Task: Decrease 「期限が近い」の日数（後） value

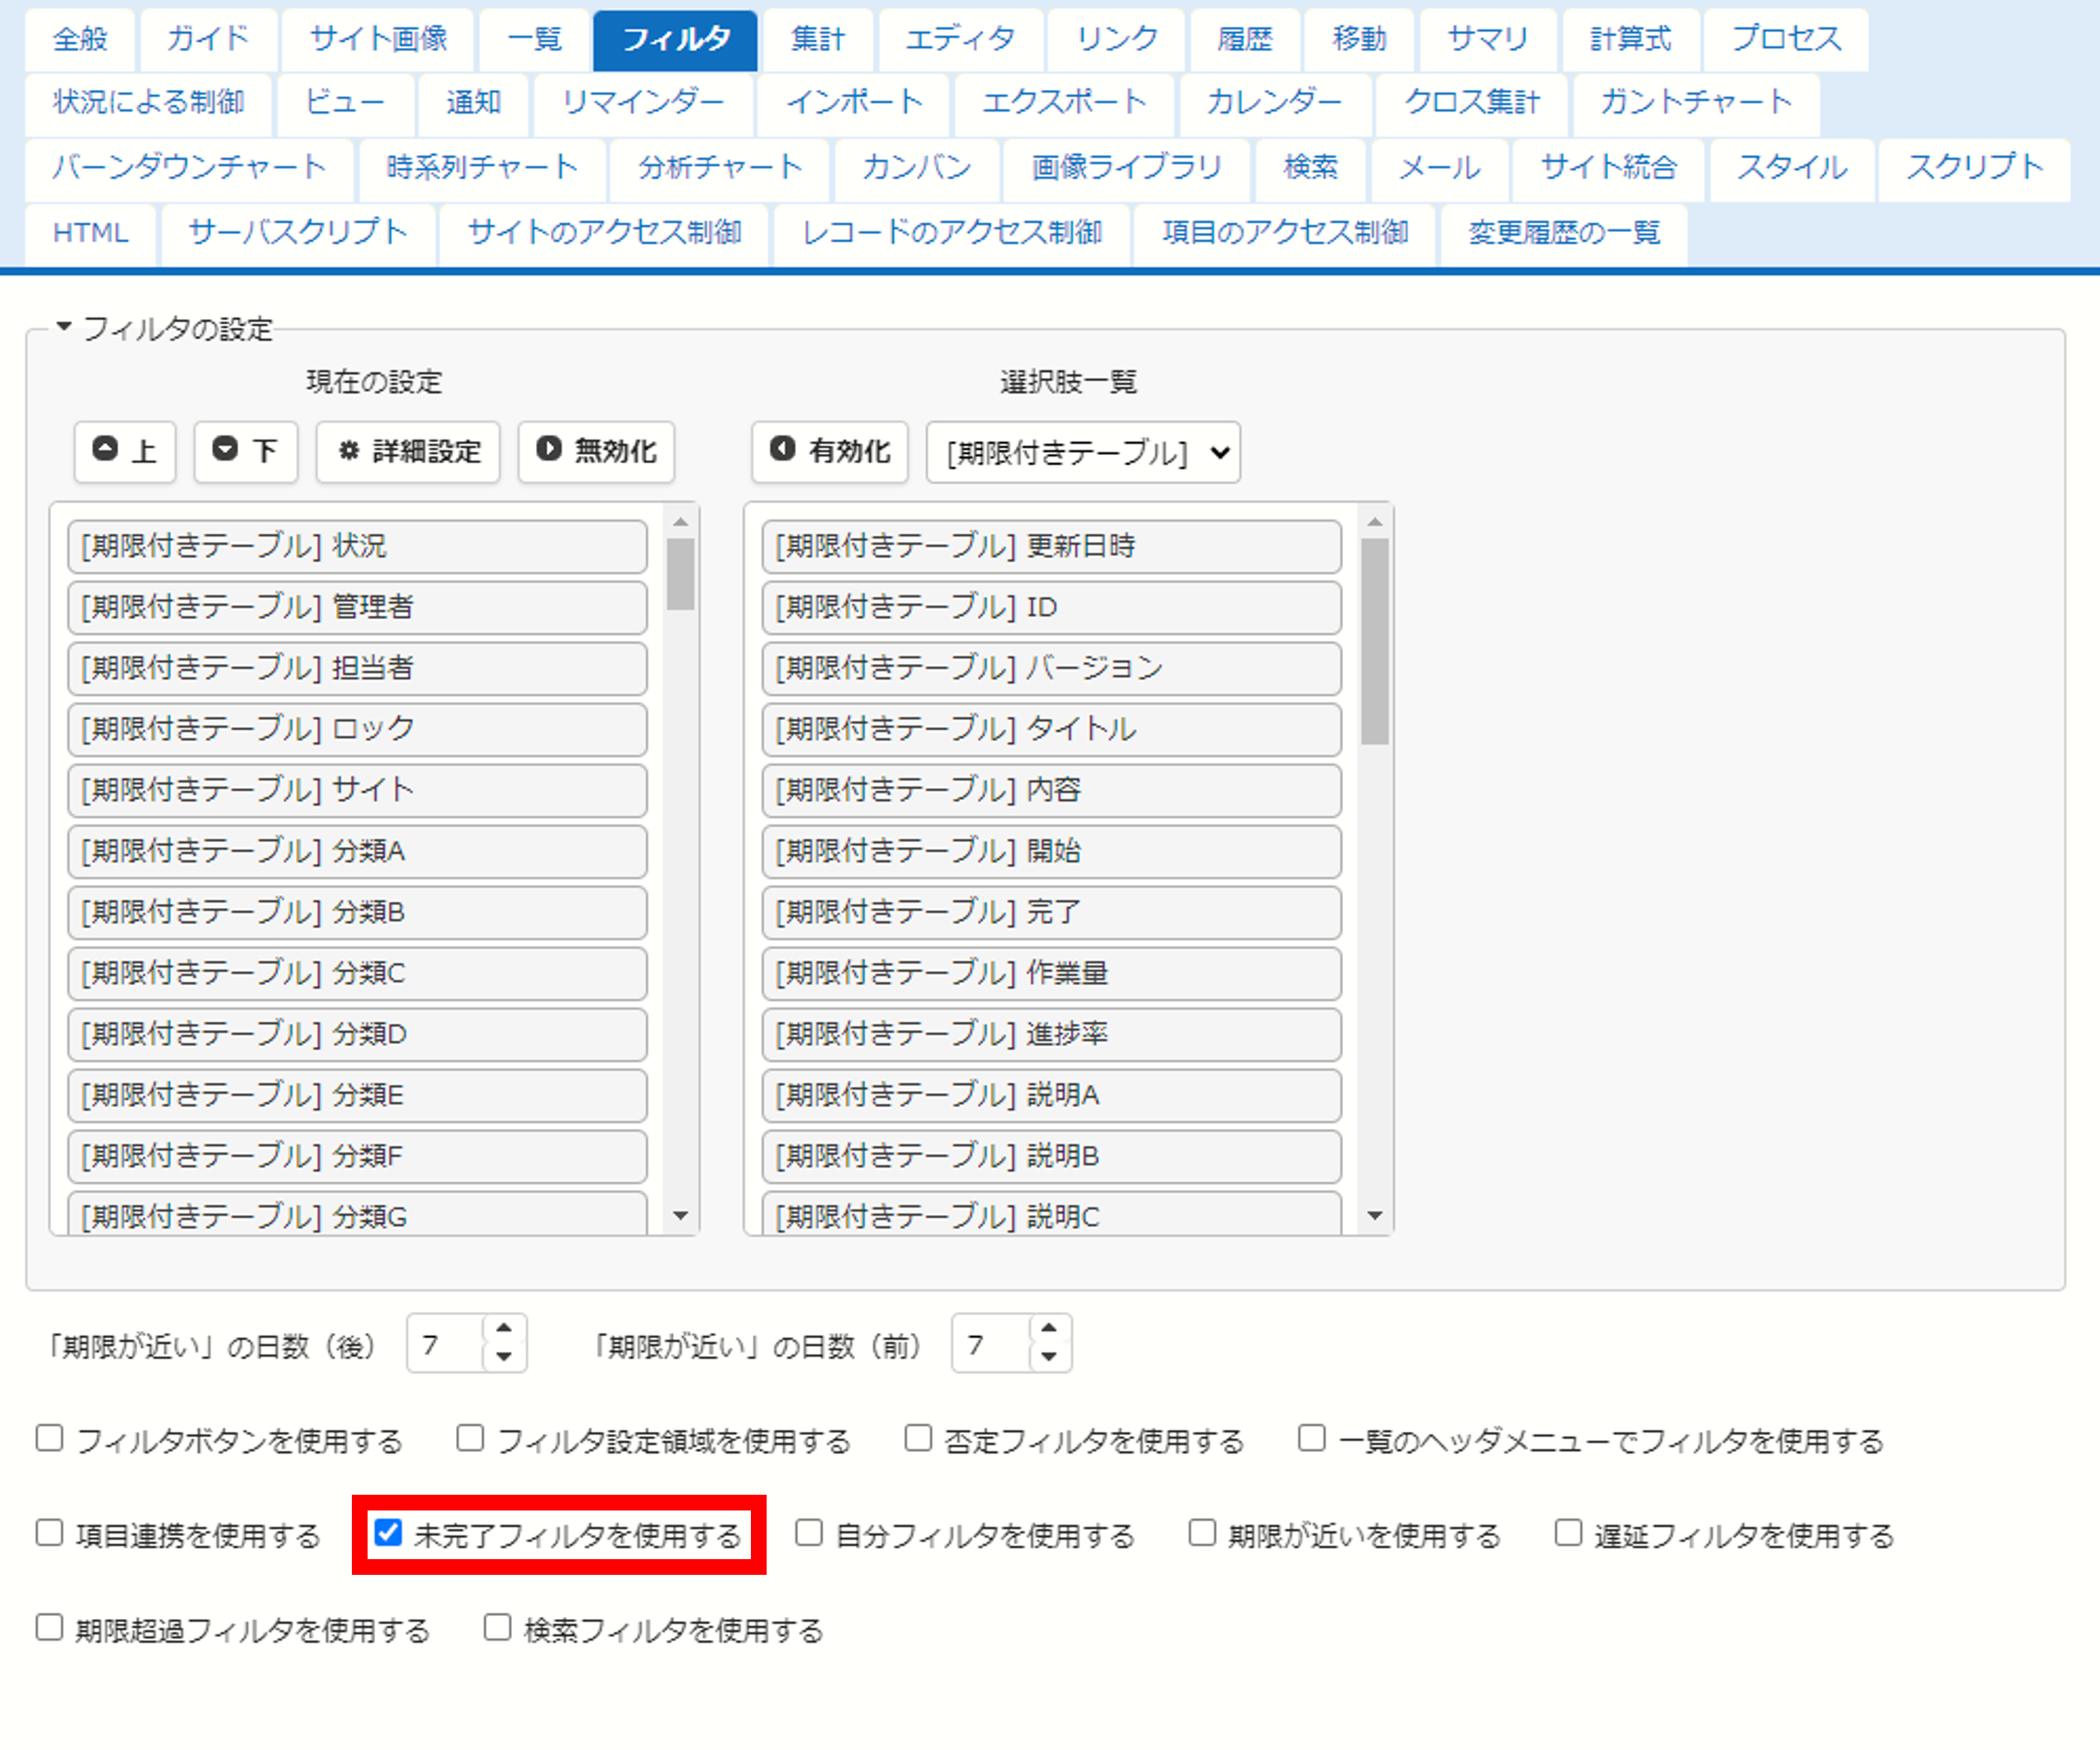Action: pyautogui.click(x=504, y=1357)
